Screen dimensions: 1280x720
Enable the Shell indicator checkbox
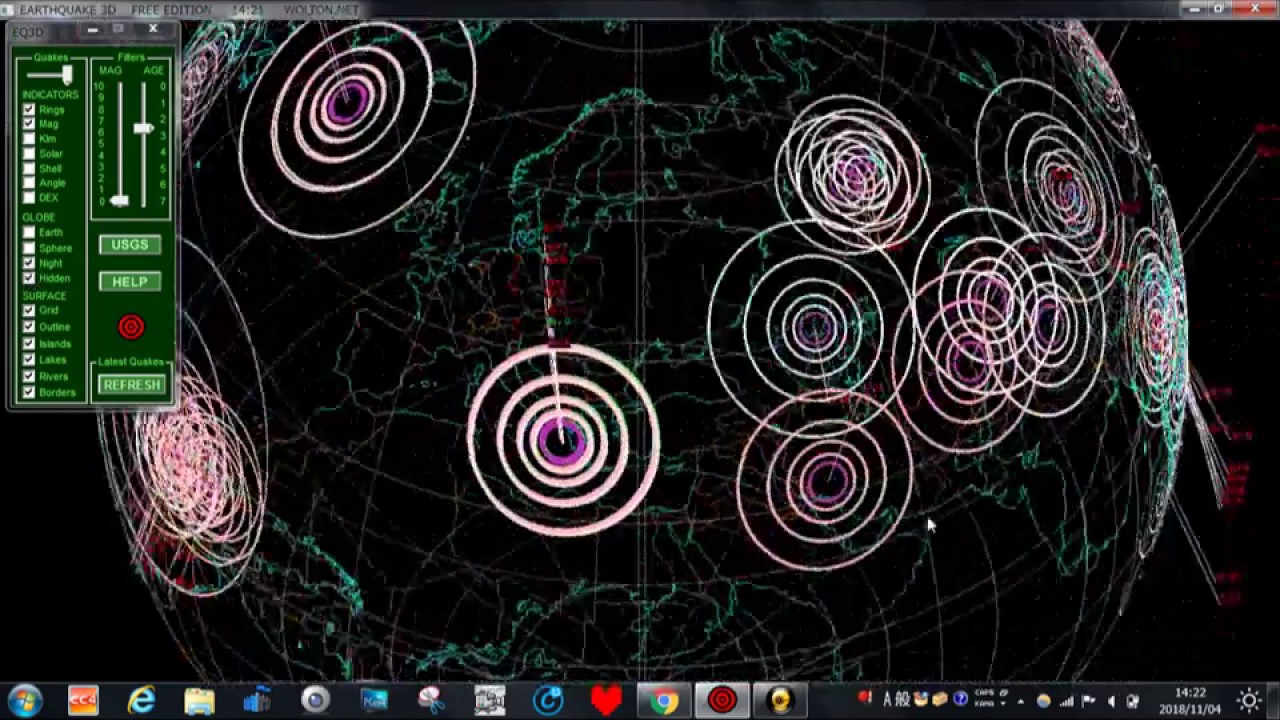point(29,169)
